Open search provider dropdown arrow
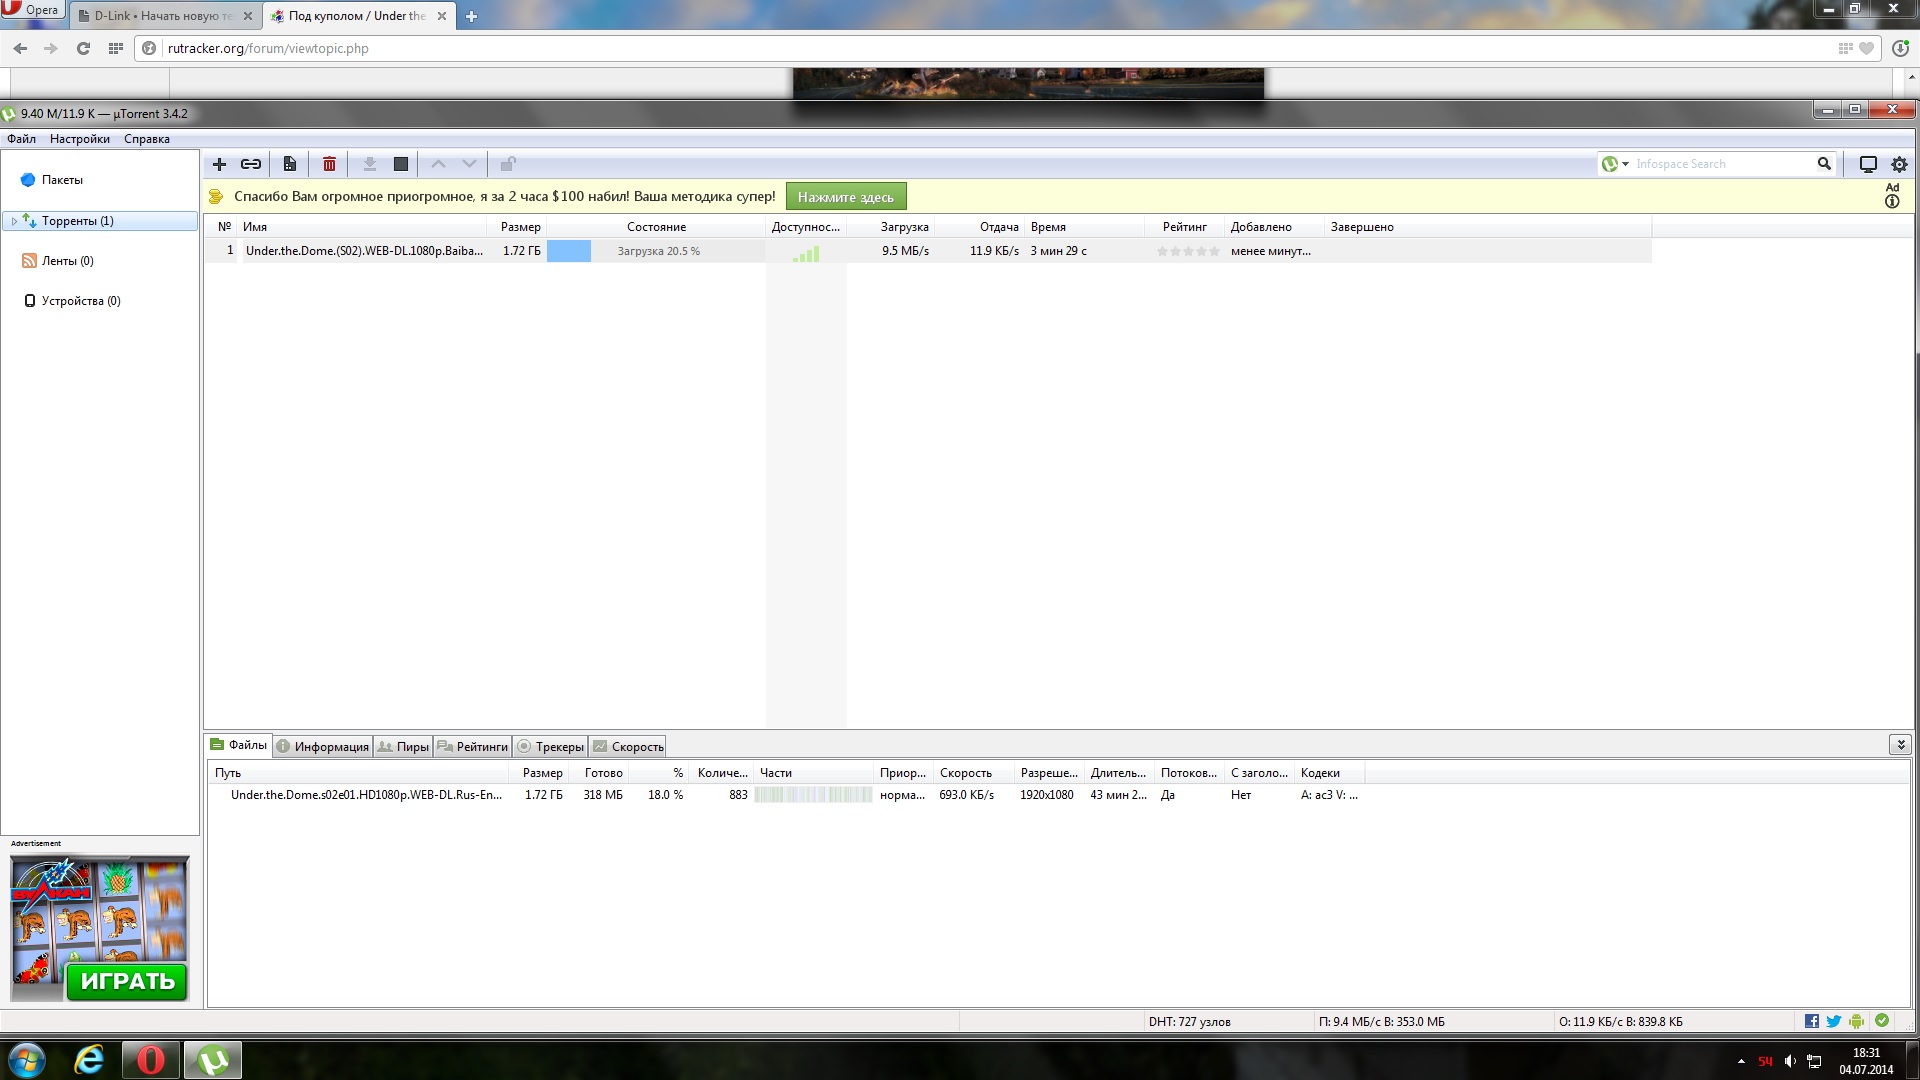1920x1080 pixels. [x=1625, y=164]
